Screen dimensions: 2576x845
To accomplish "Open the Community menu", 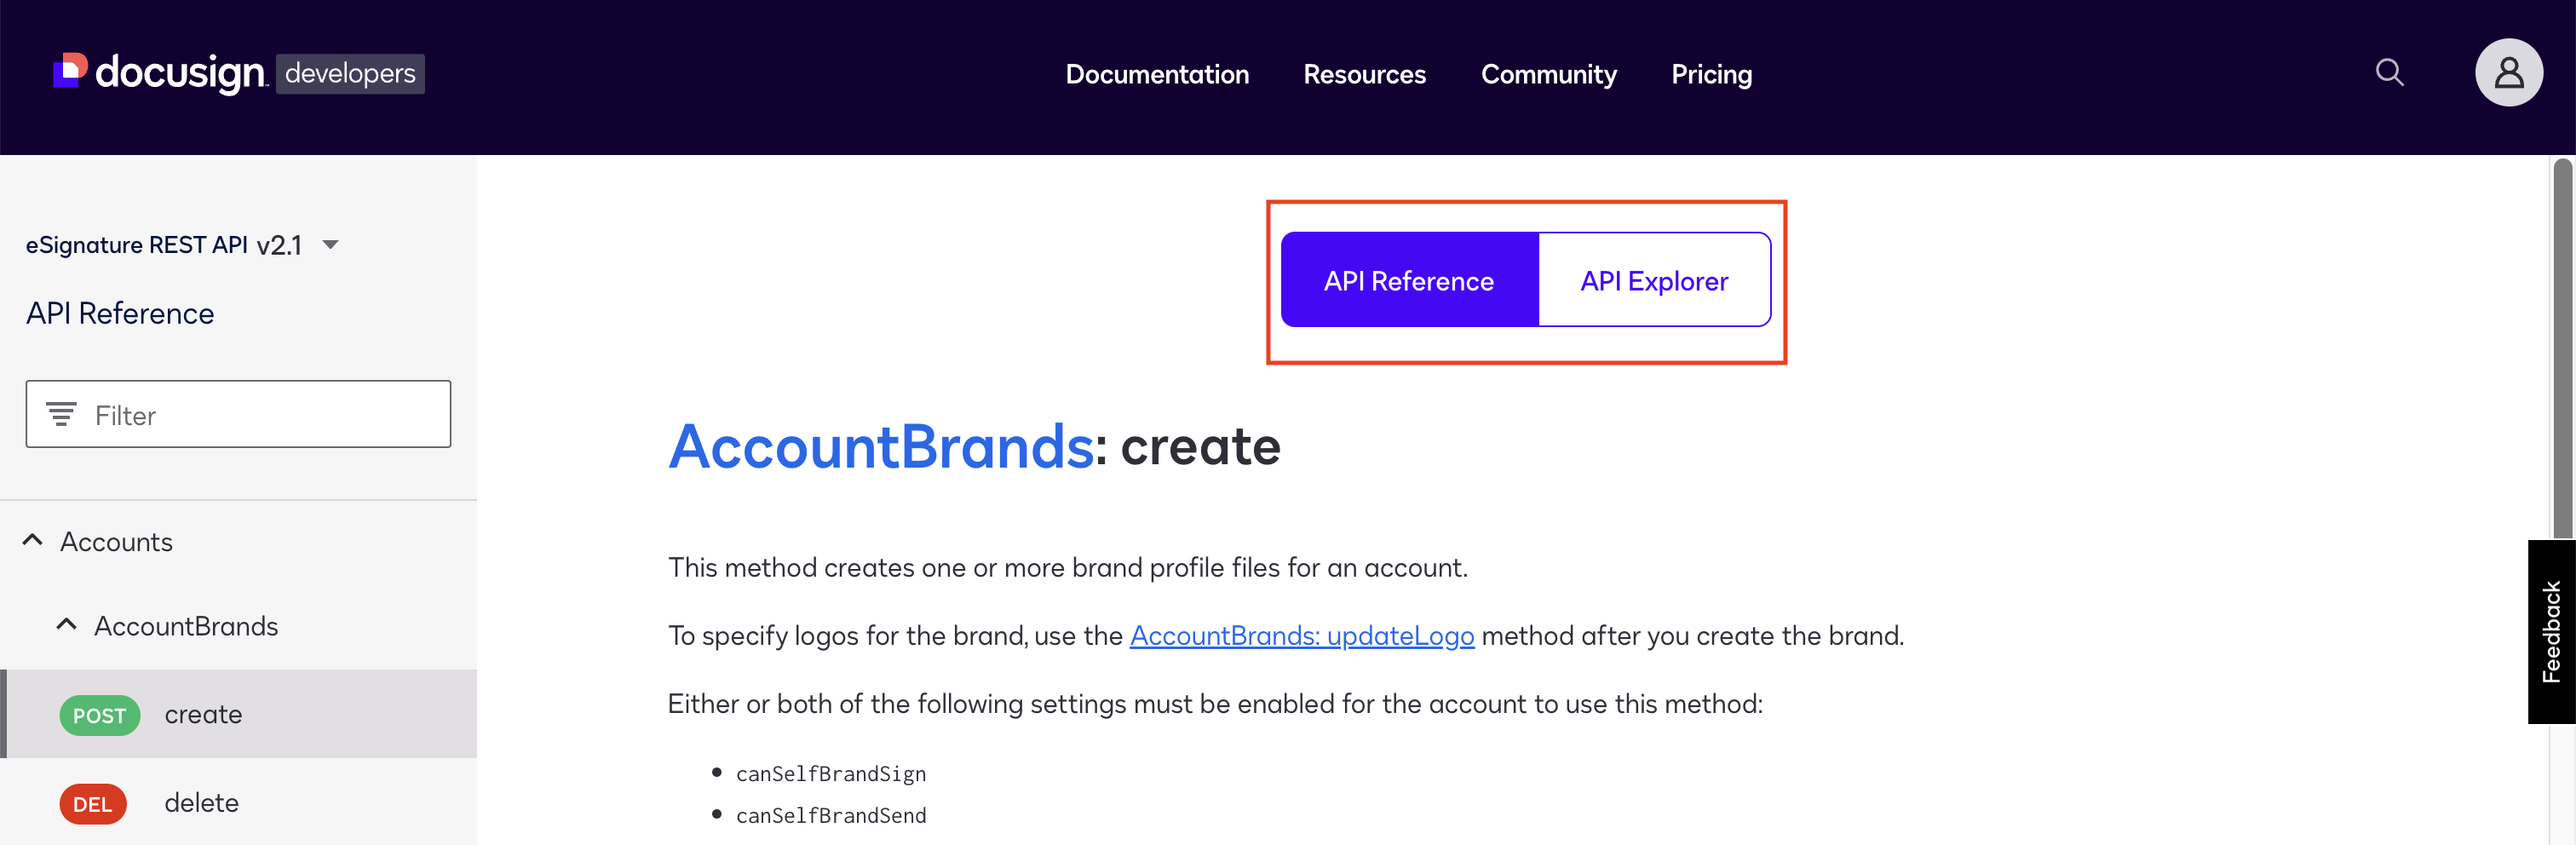I will [1548, 74].
